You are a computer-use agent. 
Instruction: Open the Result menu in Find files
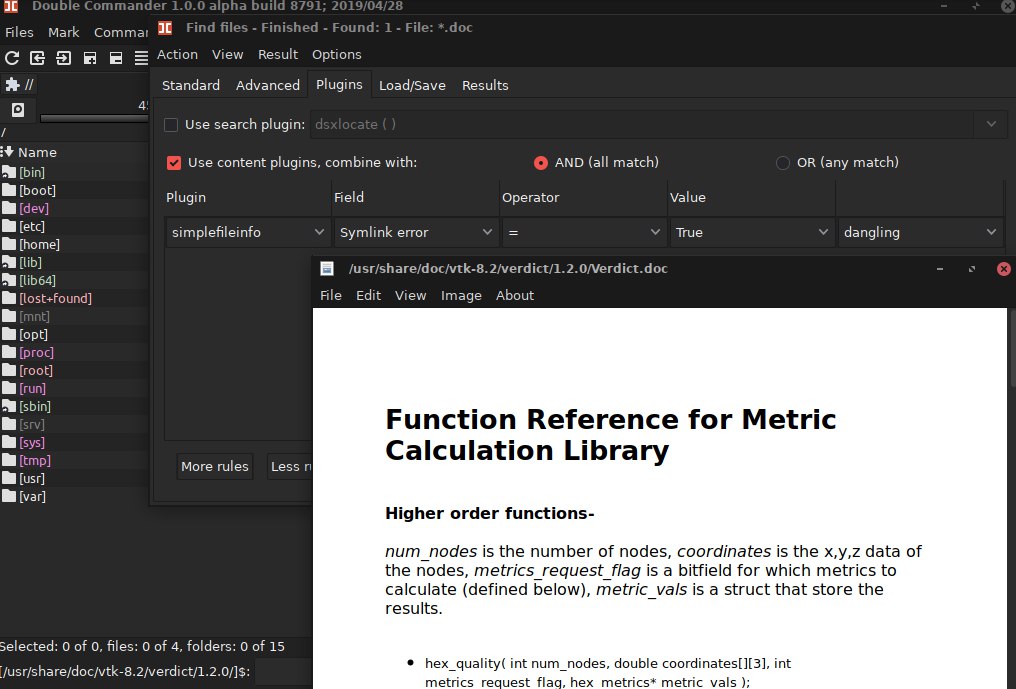pyautogui.click(x=278, y=54)
